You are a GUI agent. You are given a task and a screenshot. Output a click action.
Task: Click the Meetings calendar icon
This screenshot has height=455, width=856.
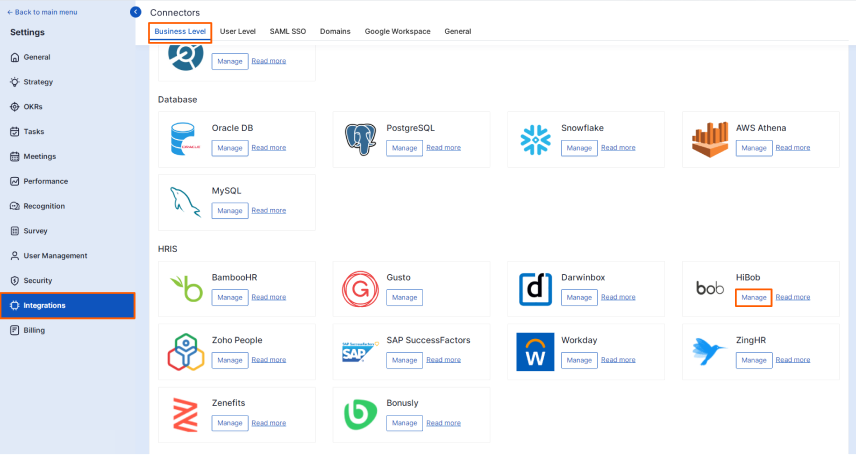[15, 157]
